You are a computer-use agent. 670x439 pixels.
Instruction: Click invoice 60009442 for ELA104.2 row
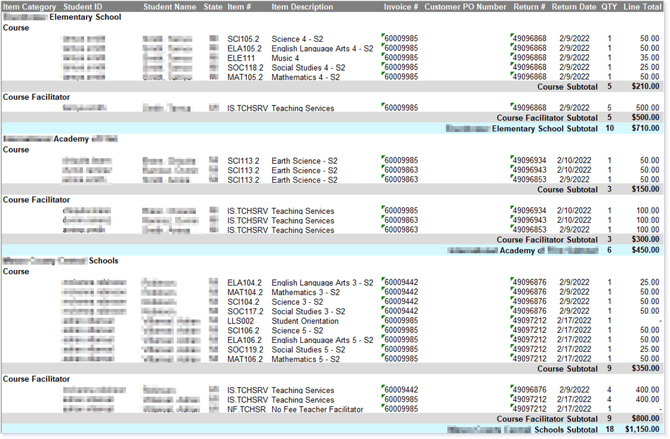pos(400,282)
